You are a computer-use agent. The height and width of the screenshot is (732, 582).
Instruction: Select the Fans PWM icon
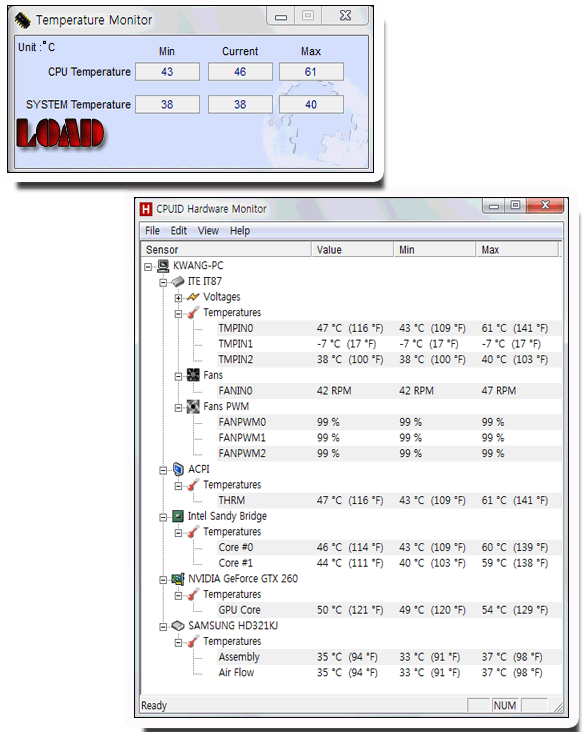click(x=193, y=406)
